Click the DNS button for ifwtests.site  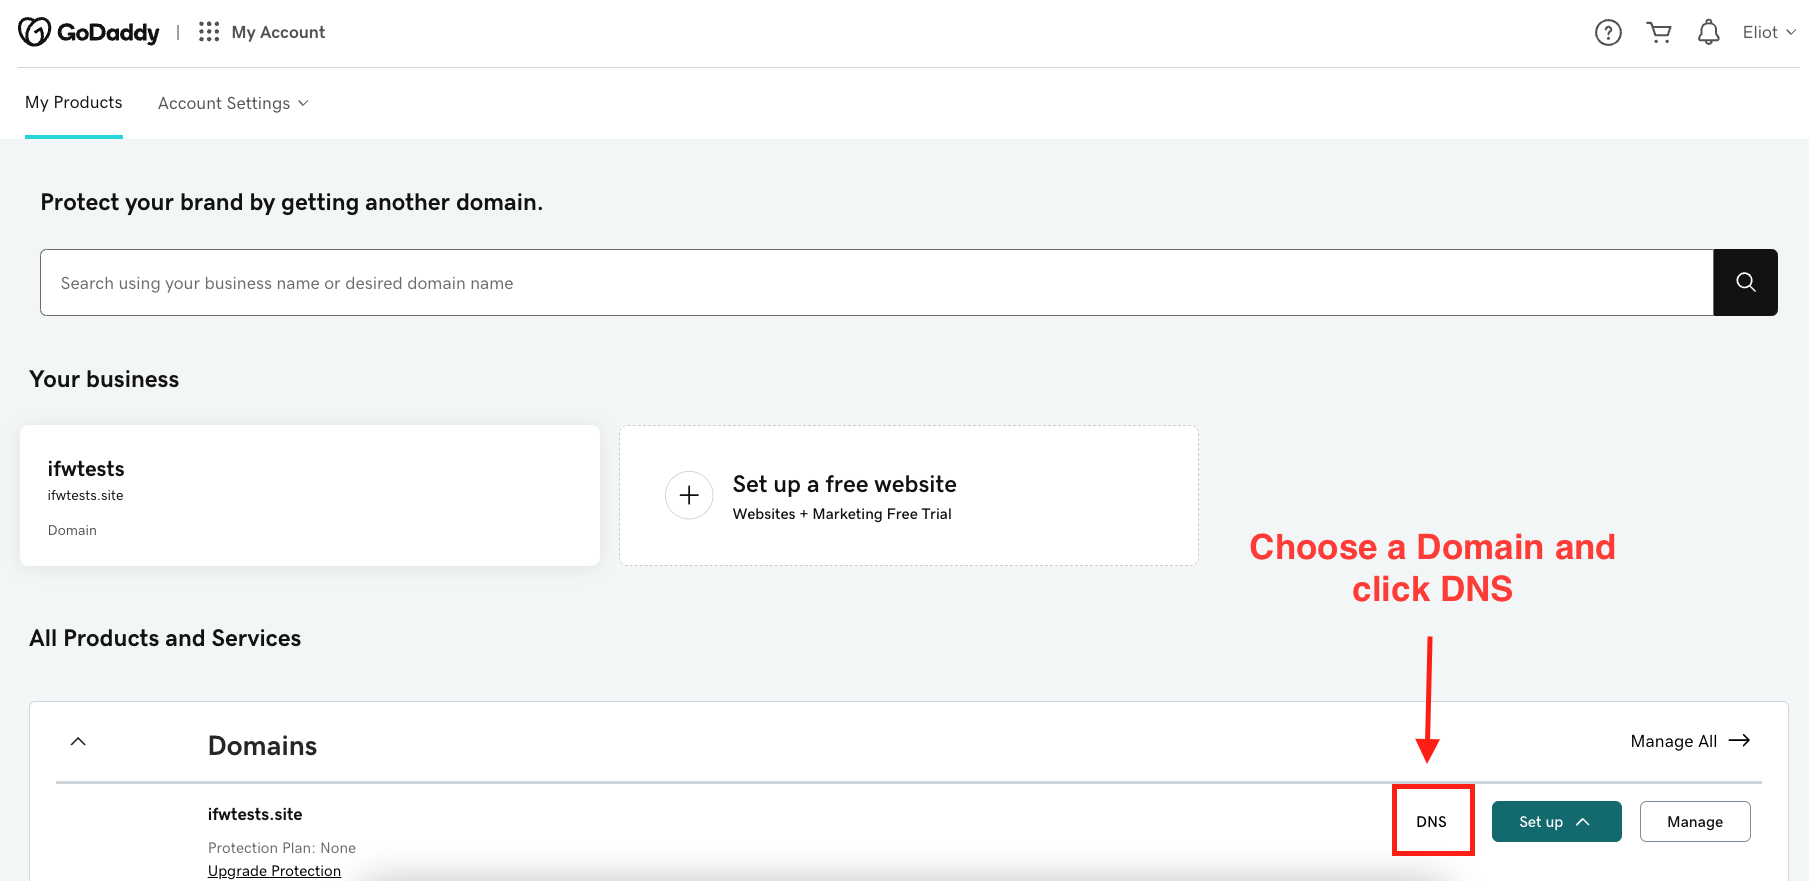(x=1431, y=821)
